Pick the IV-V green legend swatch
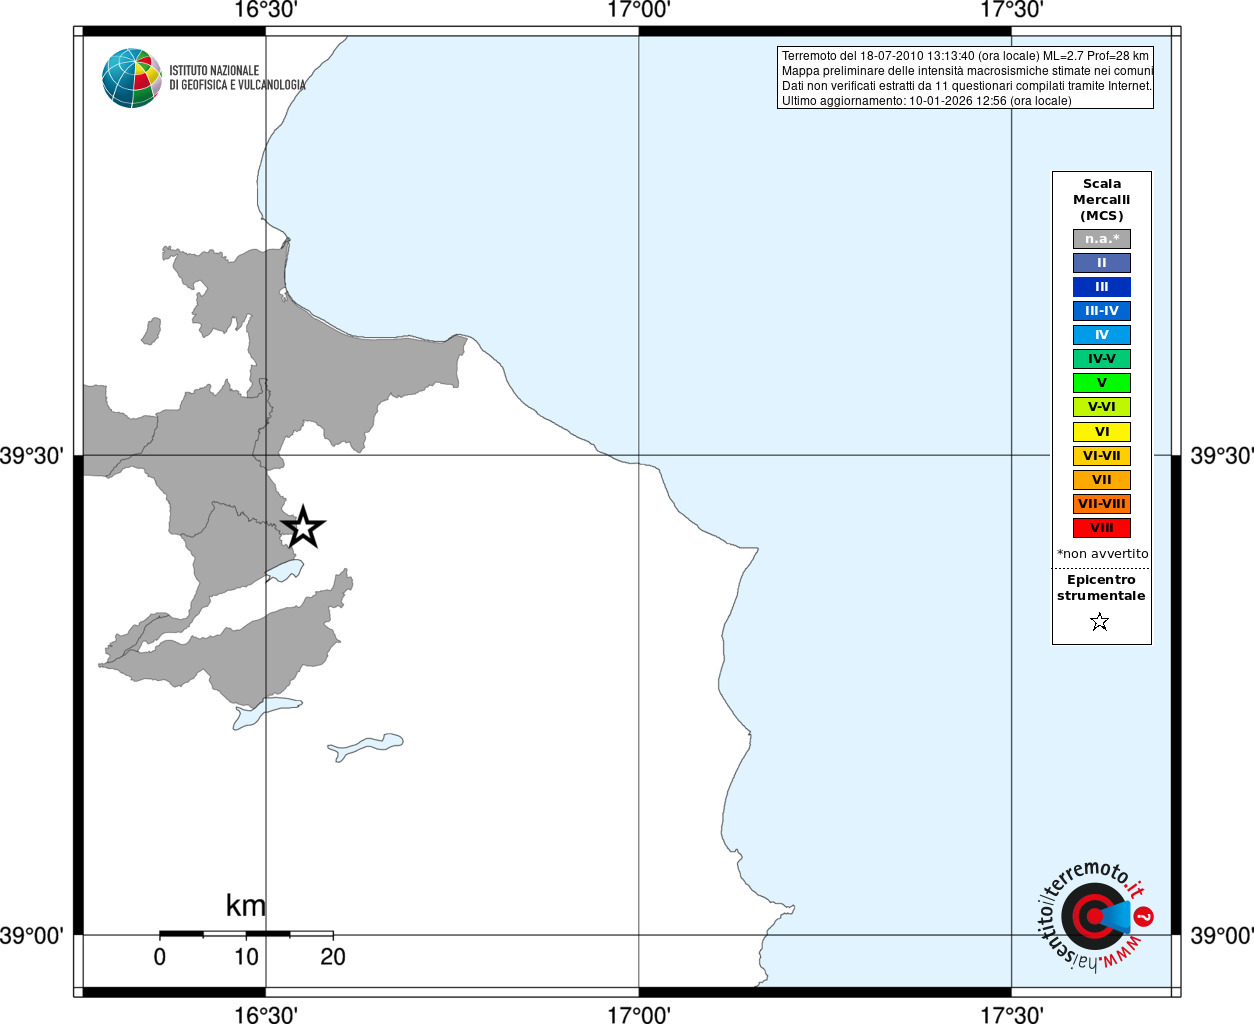Viewport: 1254px width, 1024px height. [1101, 359]
